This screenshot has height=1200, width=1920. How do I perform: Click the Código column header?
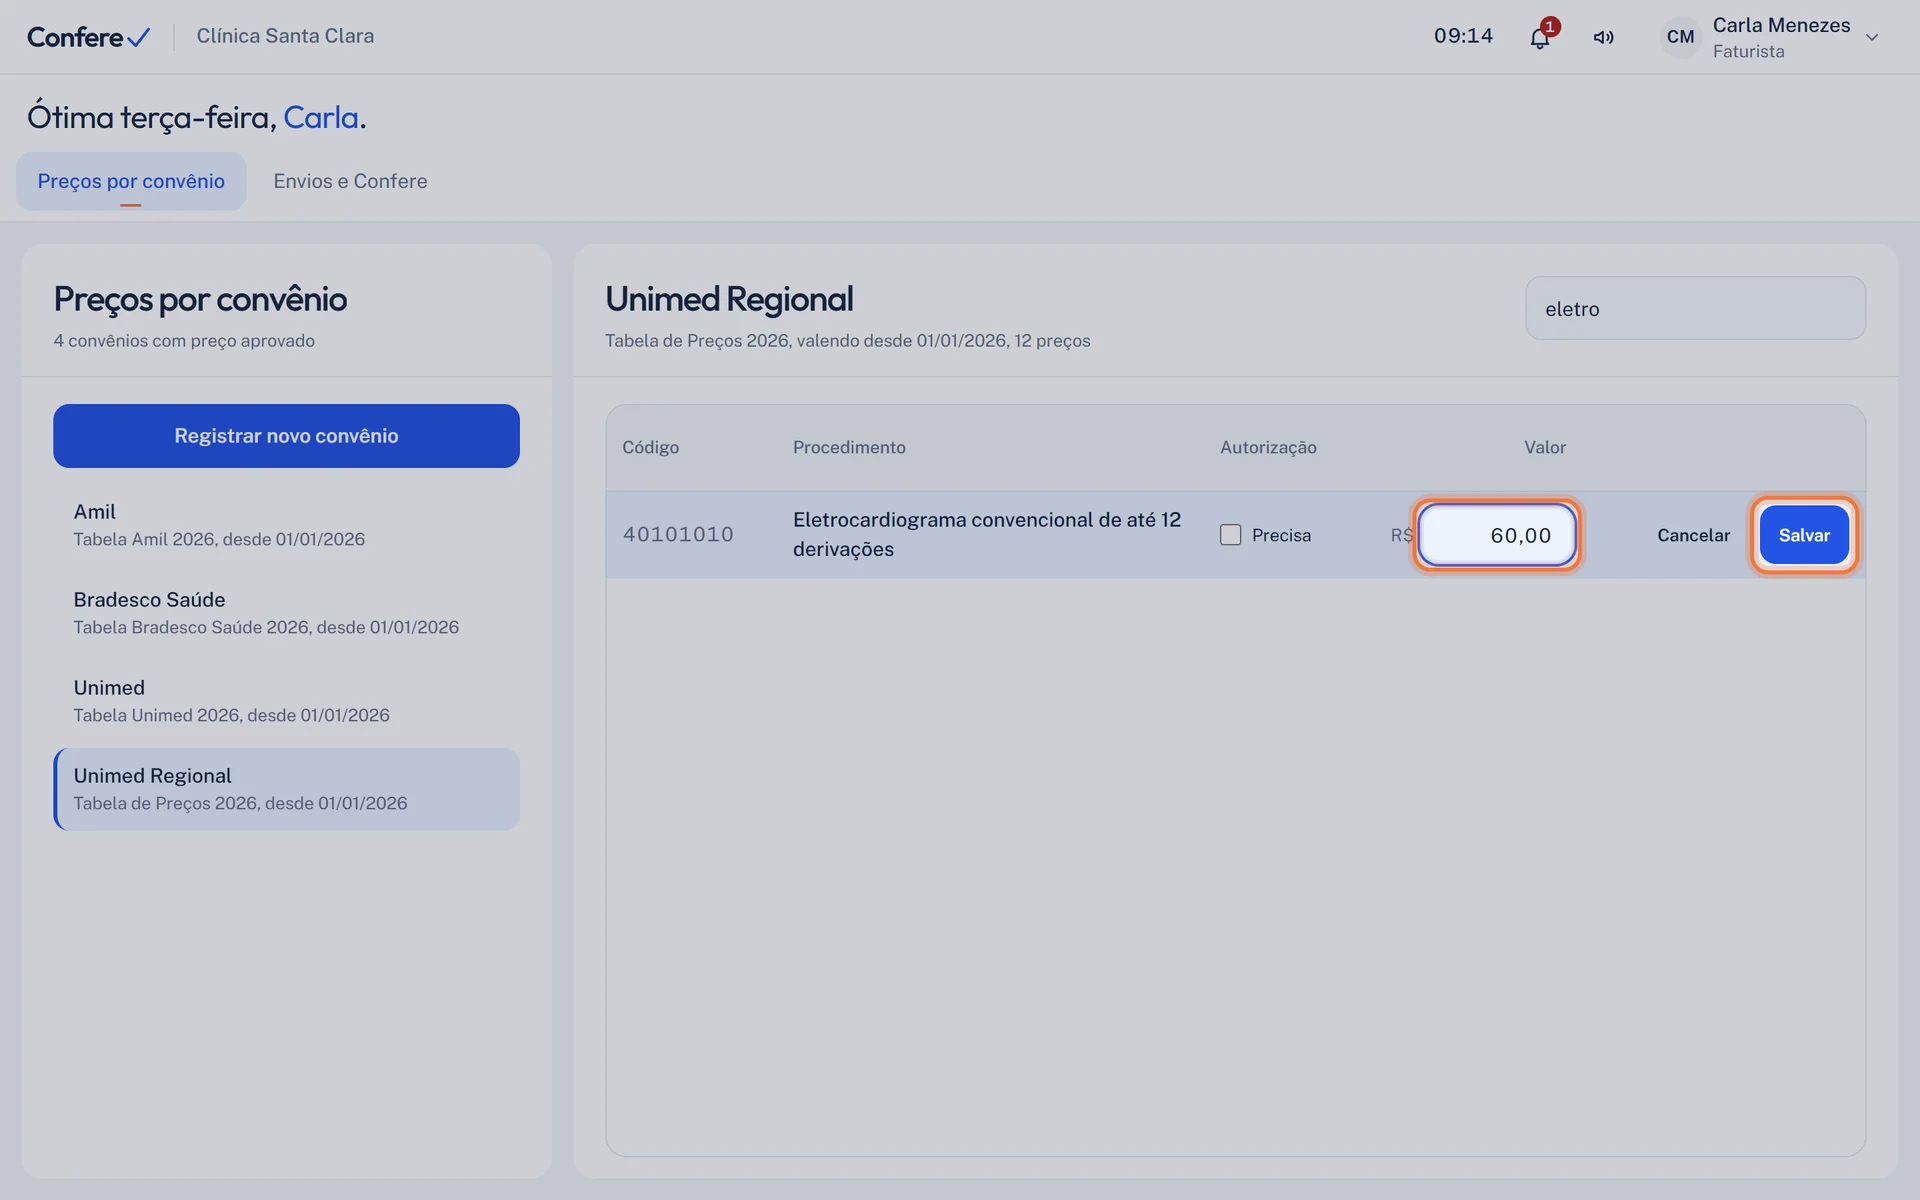[x=650, y=447]
